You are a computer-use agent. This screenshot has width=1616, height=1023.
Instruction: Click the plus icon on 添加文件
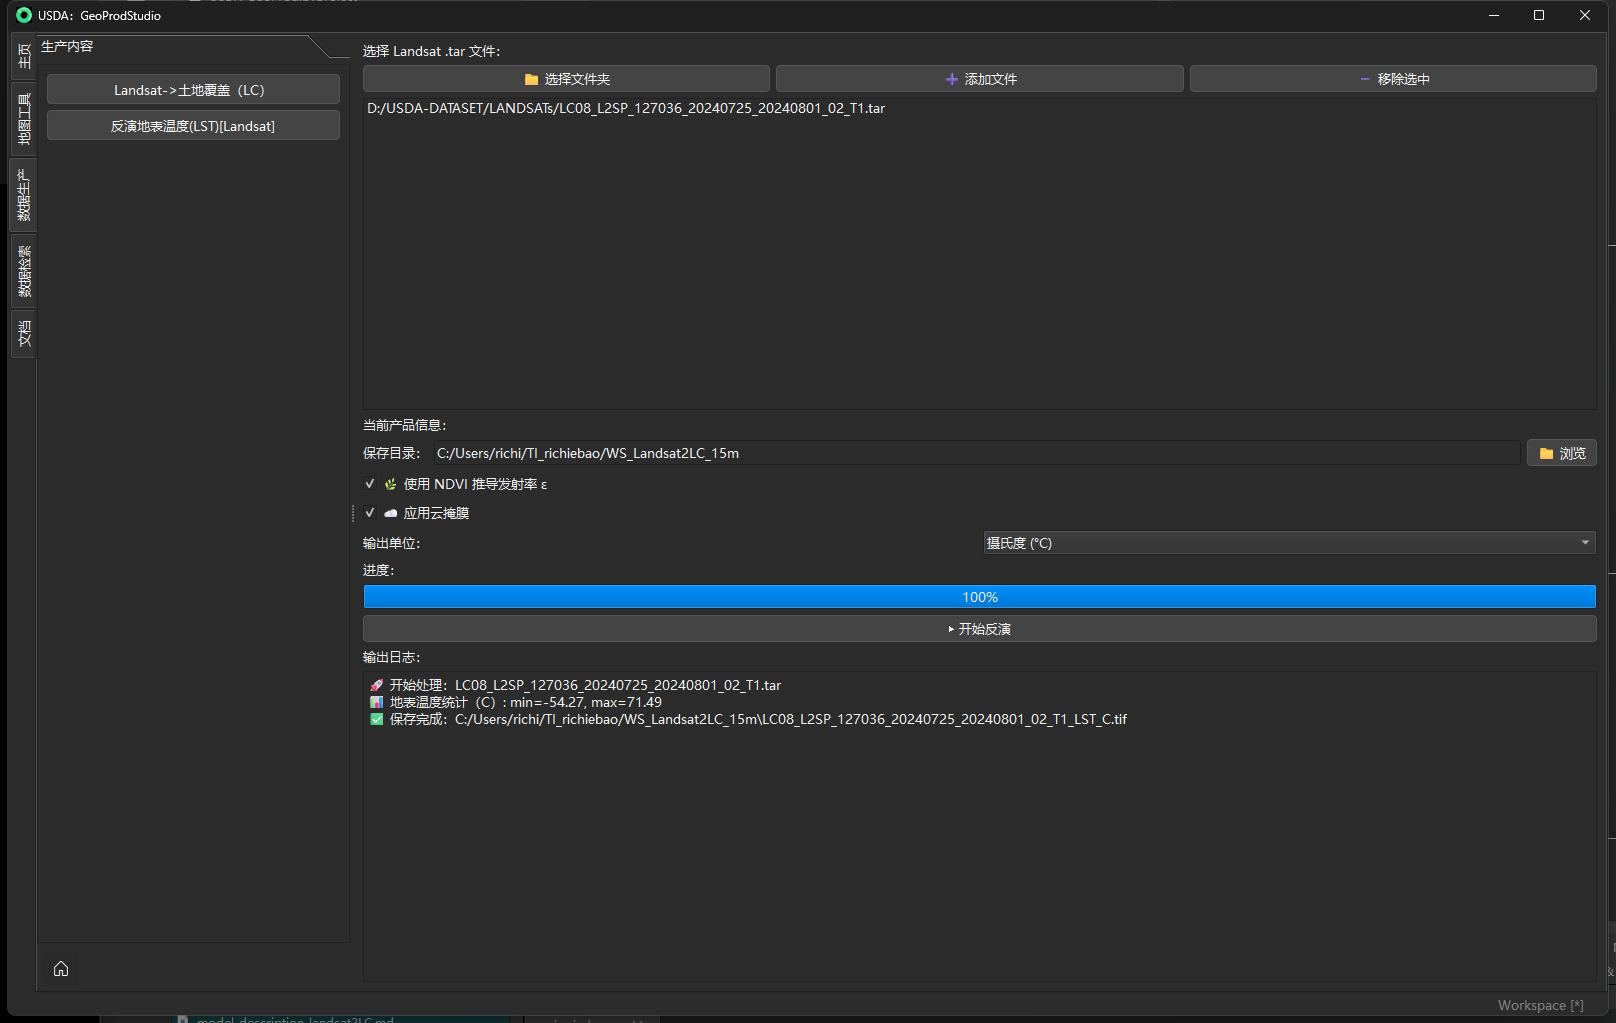(951, 80)
